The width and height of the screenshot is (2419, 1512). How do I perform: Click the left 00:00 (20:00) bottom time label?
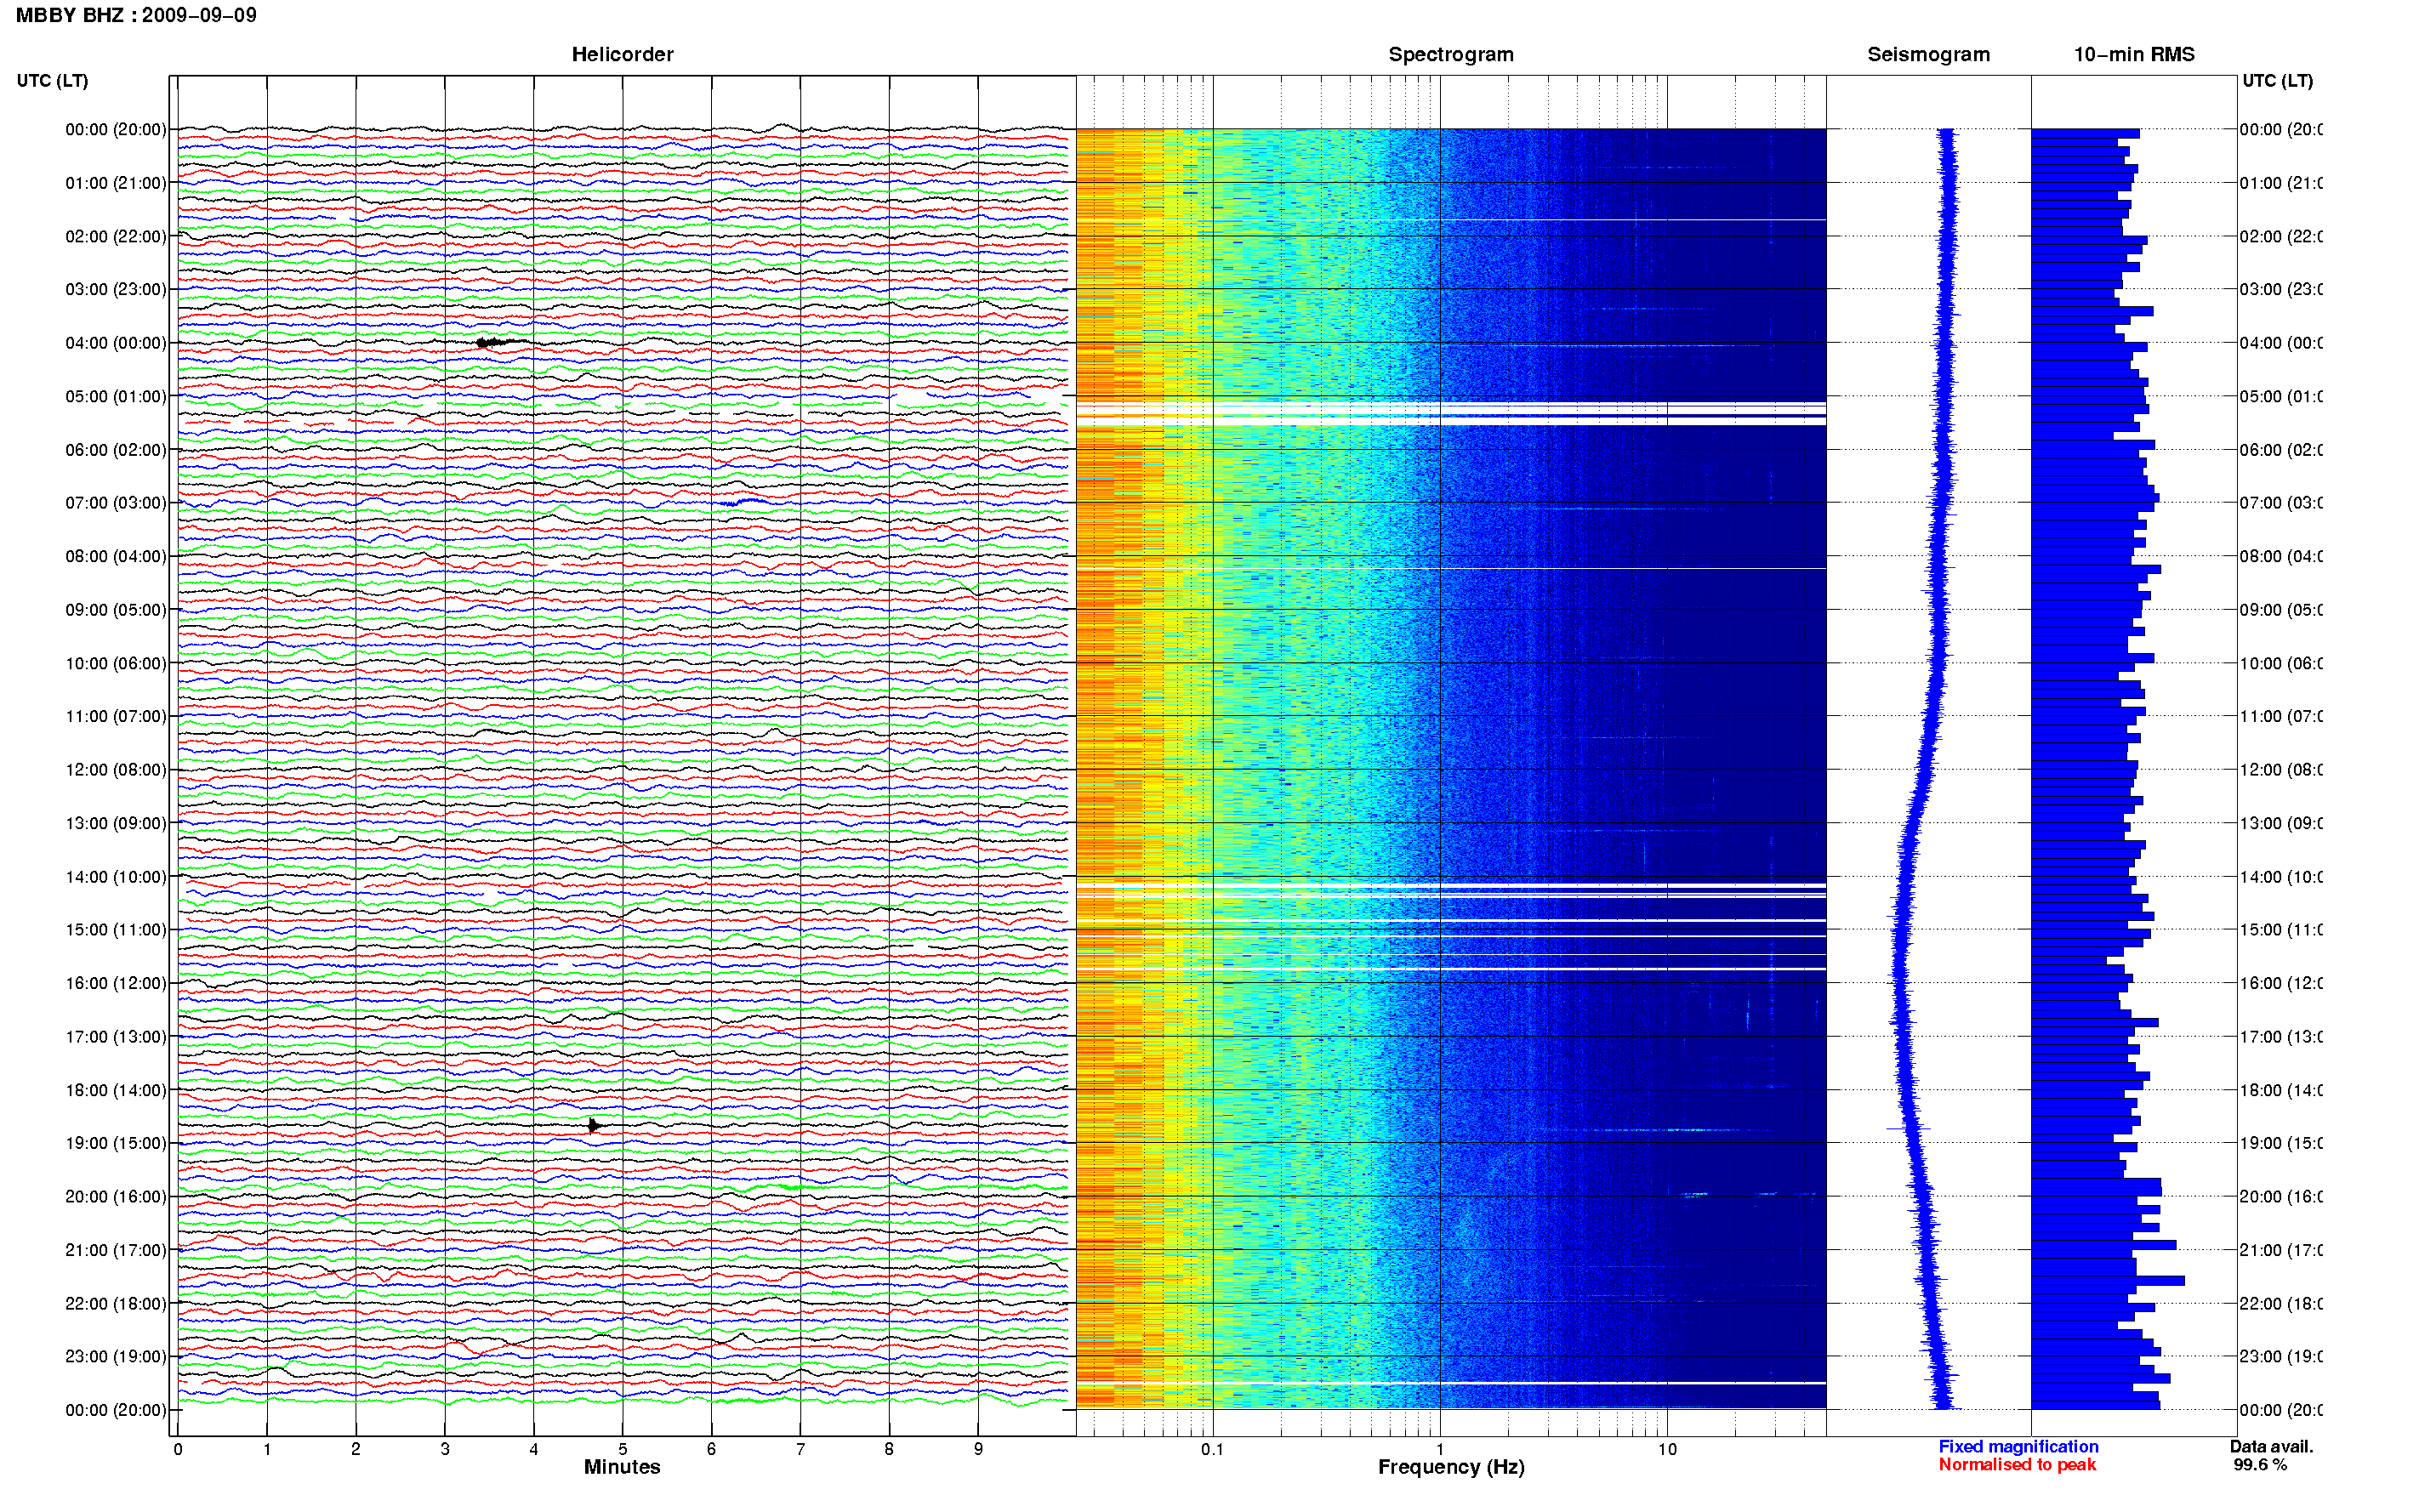tap(115, 1410)
